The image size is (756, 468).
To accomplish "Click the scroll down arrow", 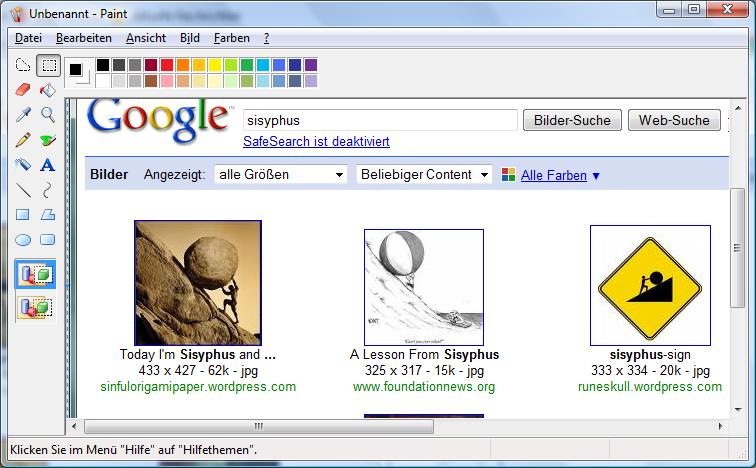I will (738, 410).
